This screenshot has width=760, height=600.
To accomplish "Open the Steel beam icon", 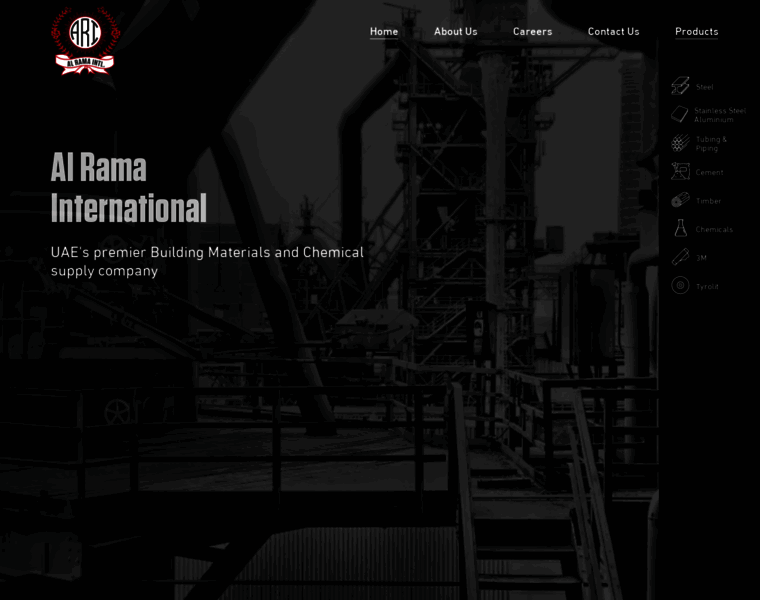I will click(x=680, y=86).
